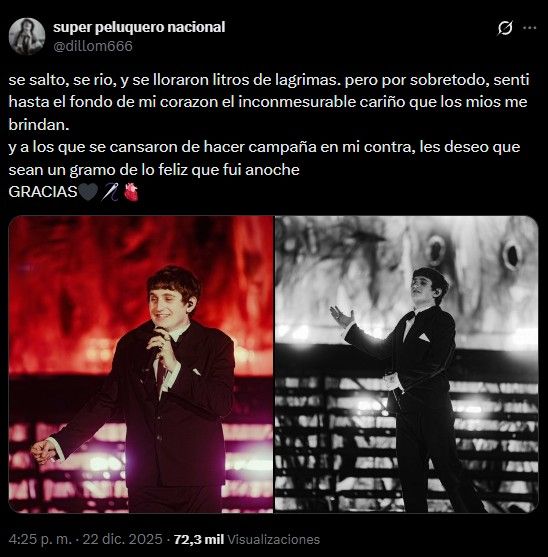The width and height of the screenshot is (548, 557).
Task: Open the red-background concert photo
Action: coord(141,364)
